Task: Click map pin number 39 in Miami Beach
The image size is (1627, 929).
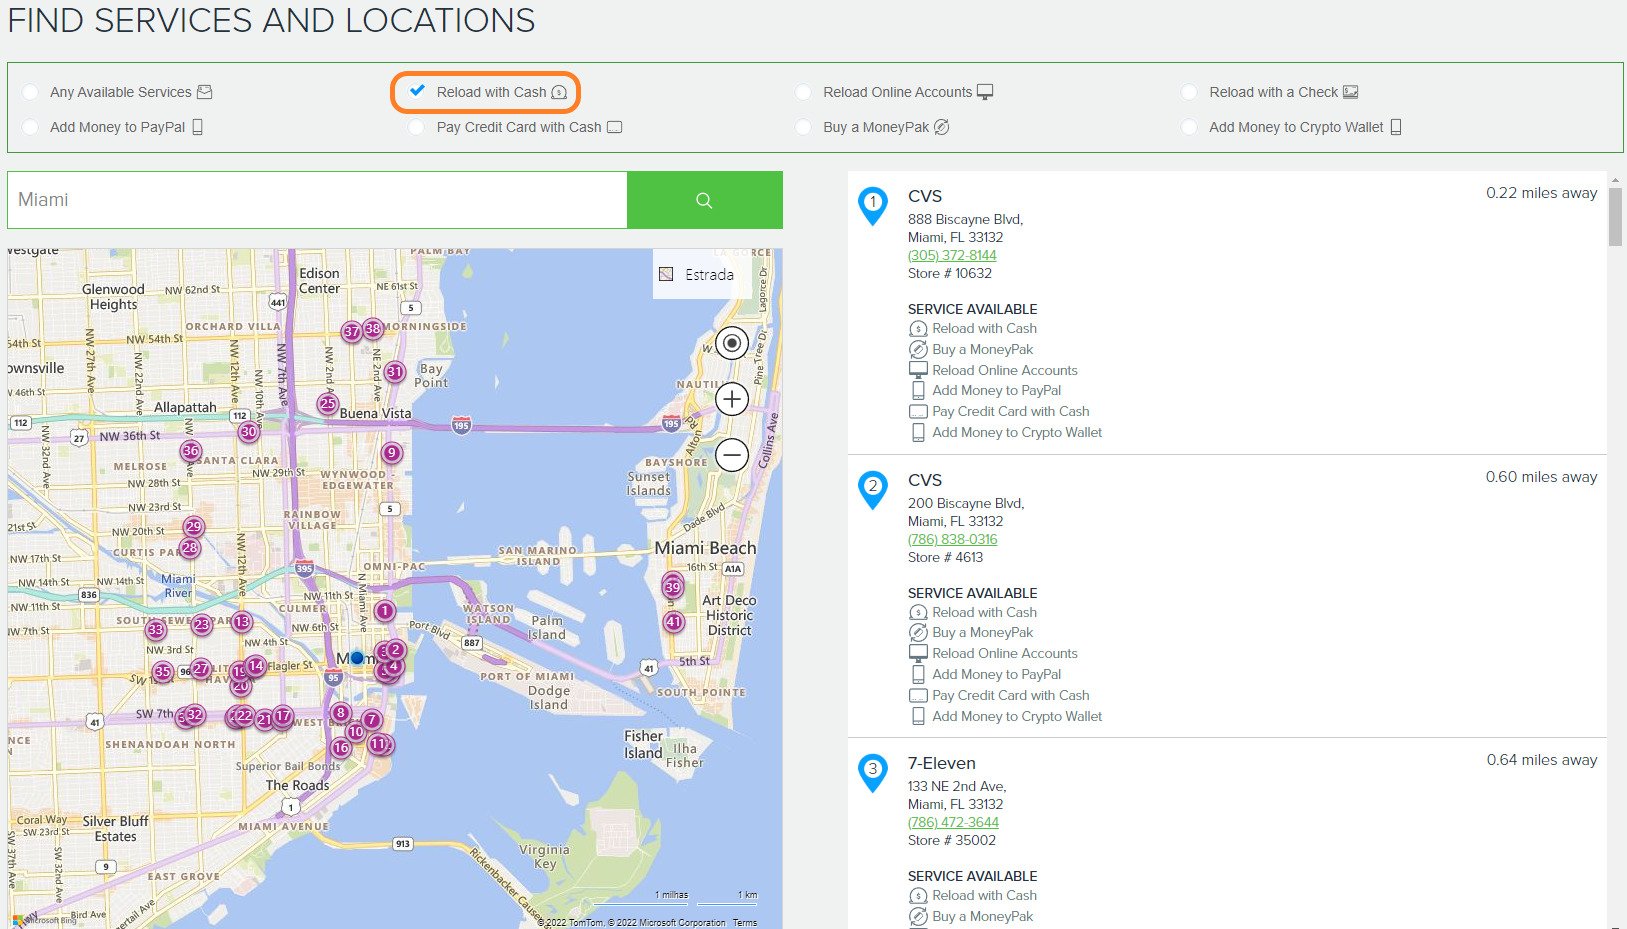Action: coord(673,587)
